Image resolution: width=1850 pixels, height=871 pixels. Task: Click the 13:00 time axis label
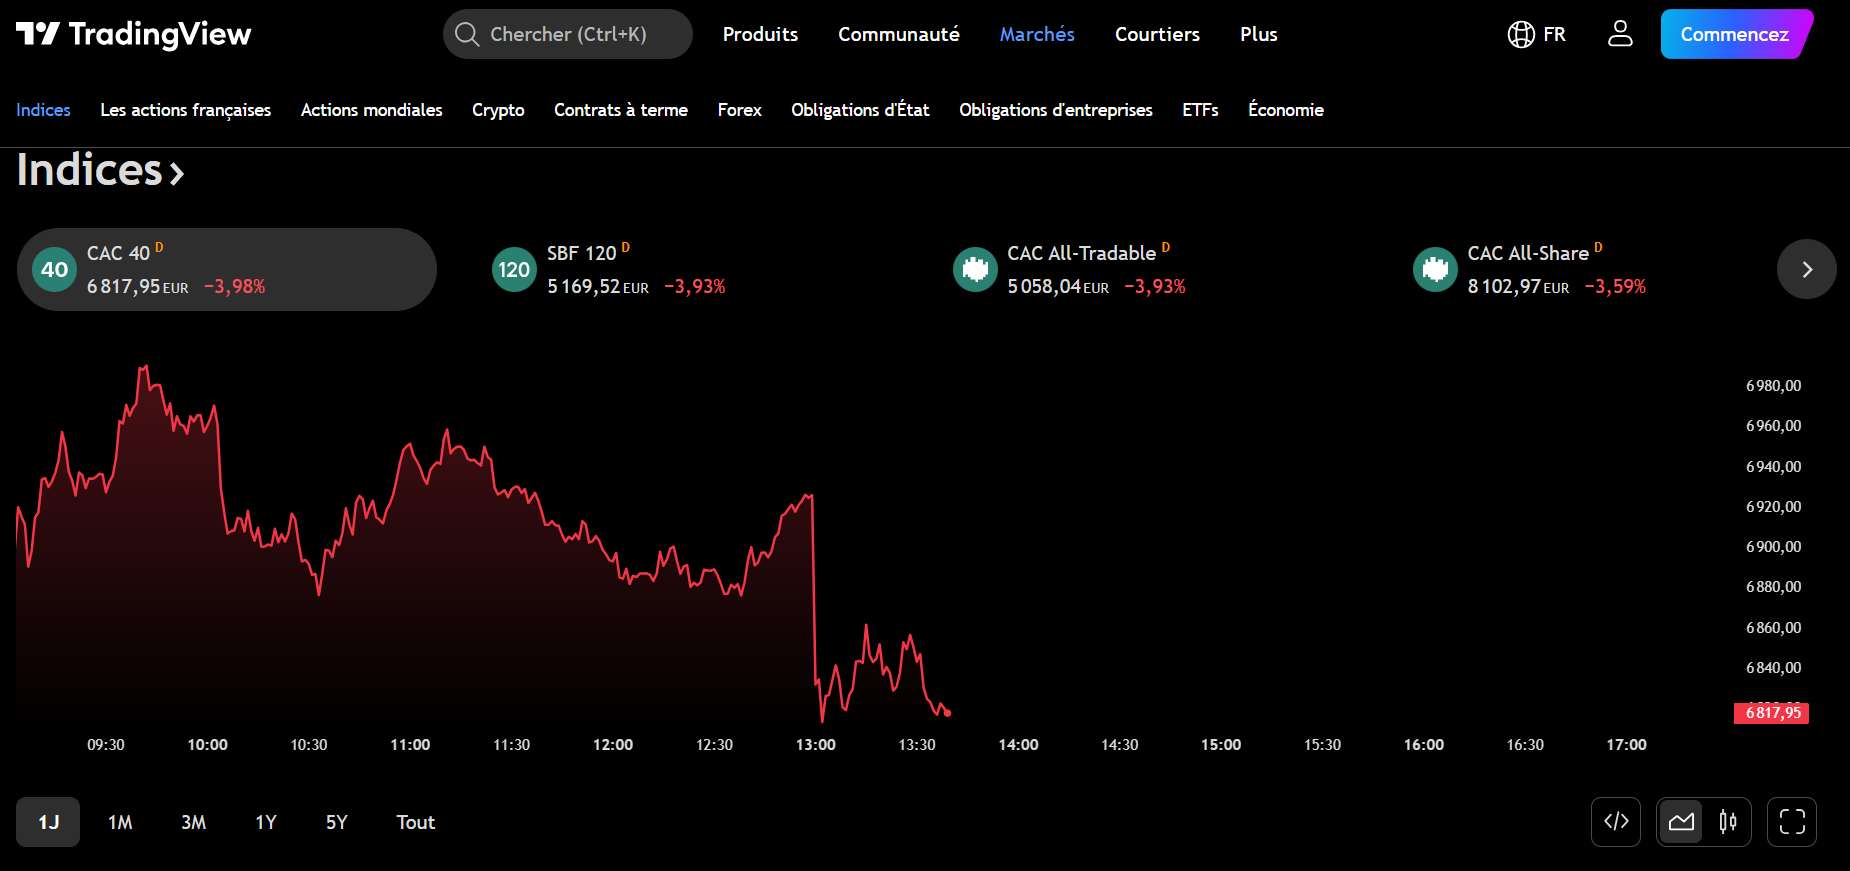tap(815, 745)
